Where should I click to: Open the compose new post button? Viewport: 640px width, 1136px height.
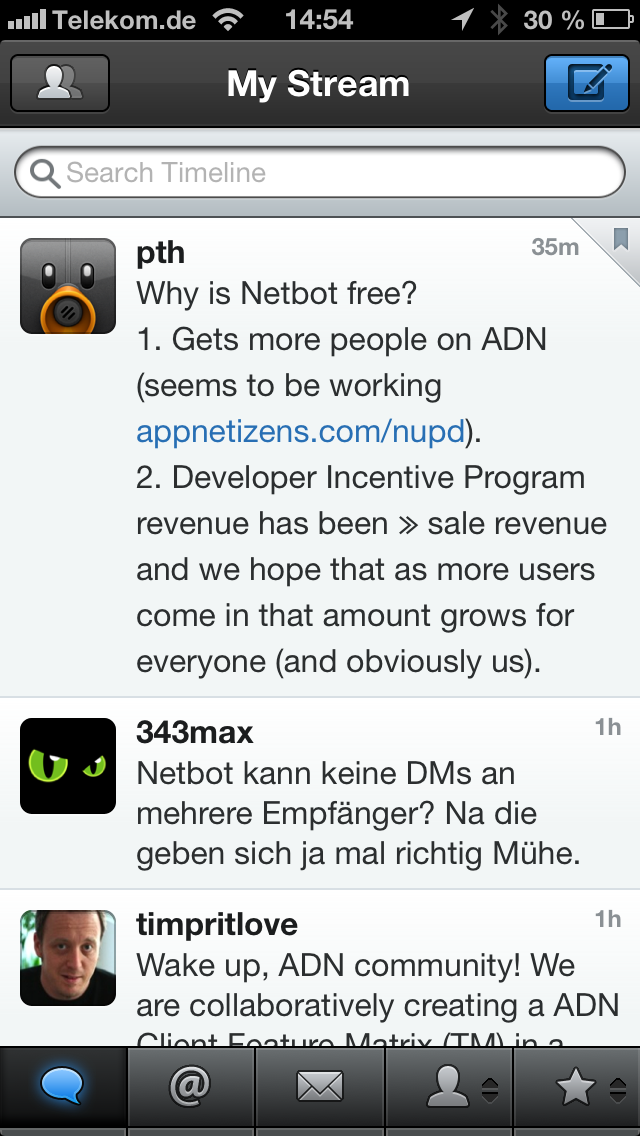point(584,83)
